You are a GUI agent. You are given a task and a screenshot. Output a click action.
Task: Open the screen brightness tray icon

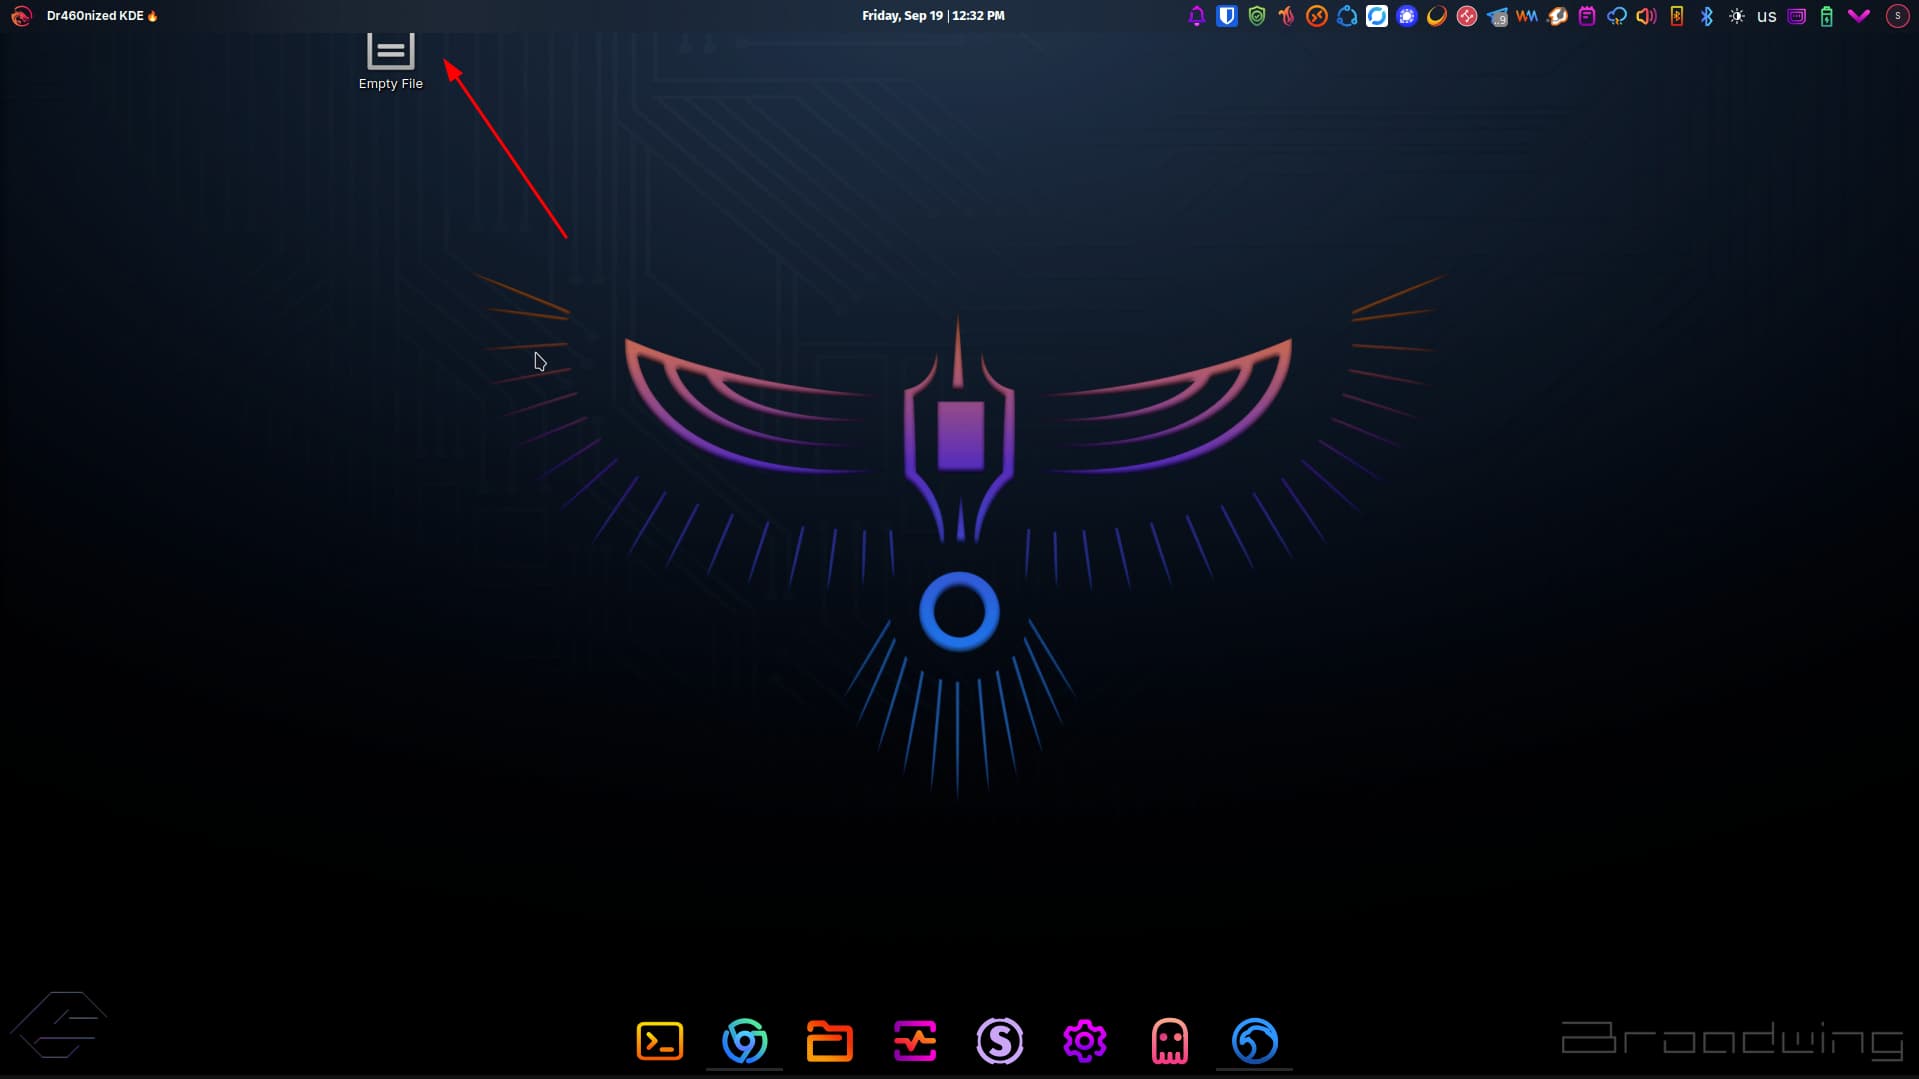coord(1737,16)
